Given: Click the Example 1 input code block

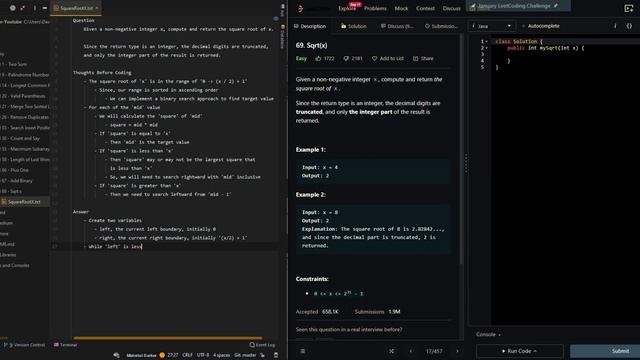Looking at the screenshot, I should coord(373,171).
